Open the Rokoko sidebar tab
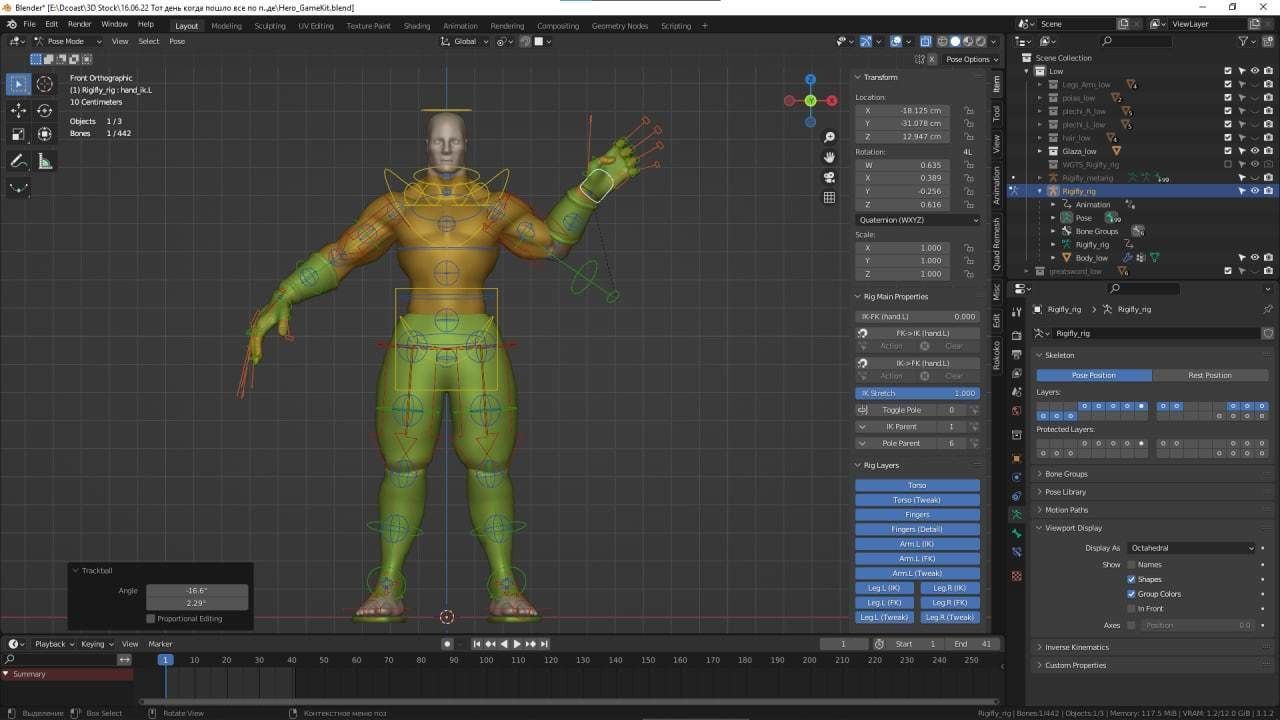1280x720 pixels. (997, 354)
